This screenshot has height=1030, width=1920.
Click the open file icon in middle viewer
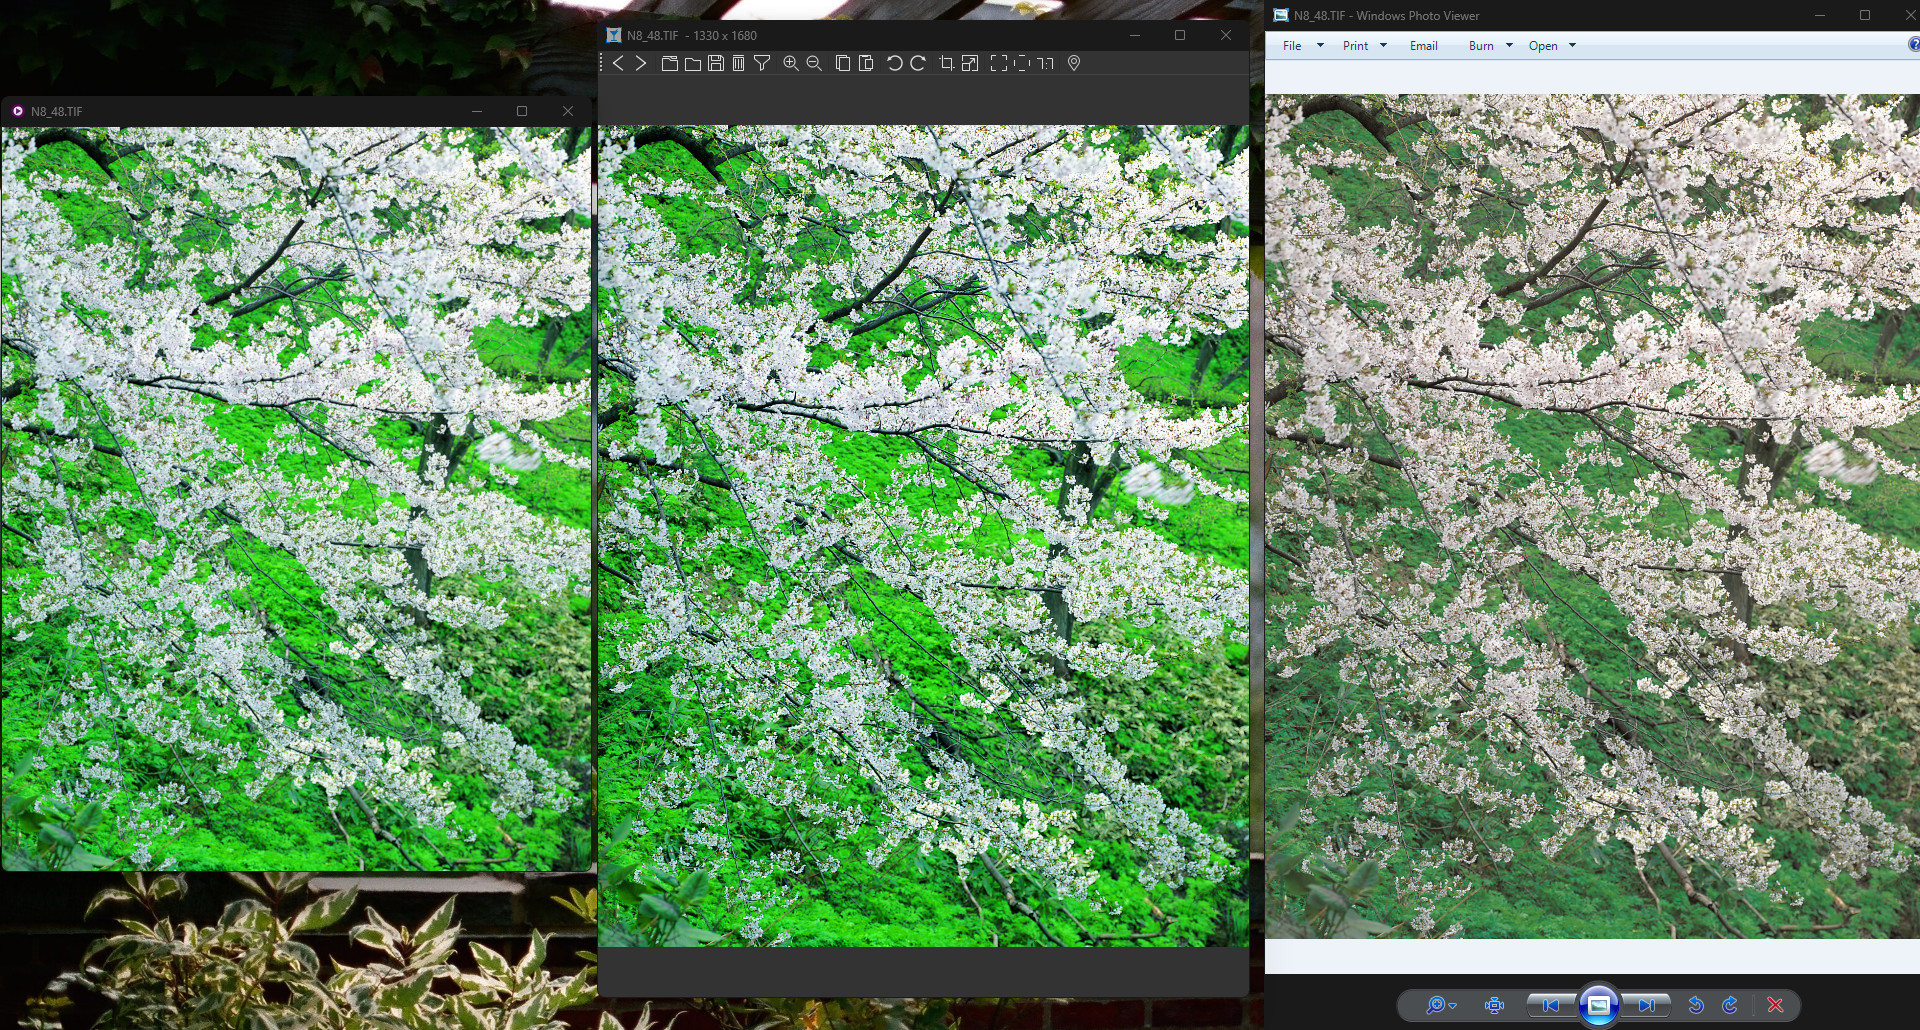pyautogui.click(x=669, y=63)
